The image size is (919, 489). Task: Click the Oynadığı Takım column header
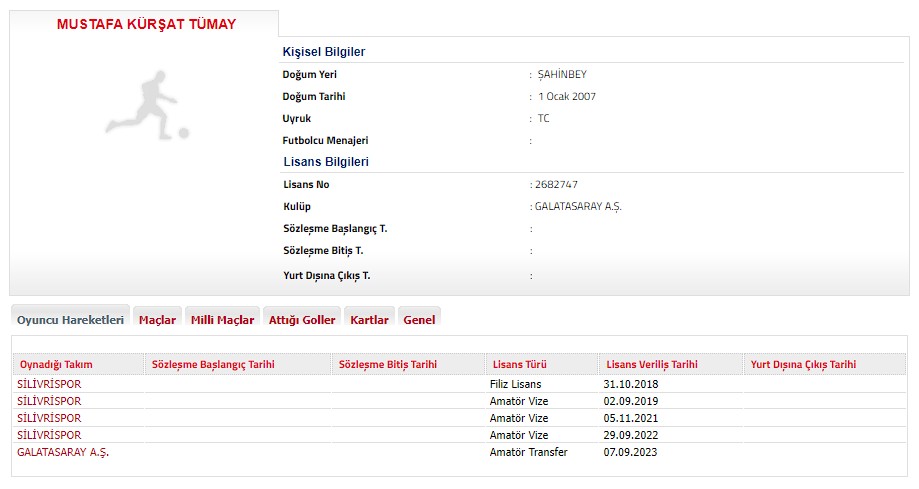click(x=57, y=365)
